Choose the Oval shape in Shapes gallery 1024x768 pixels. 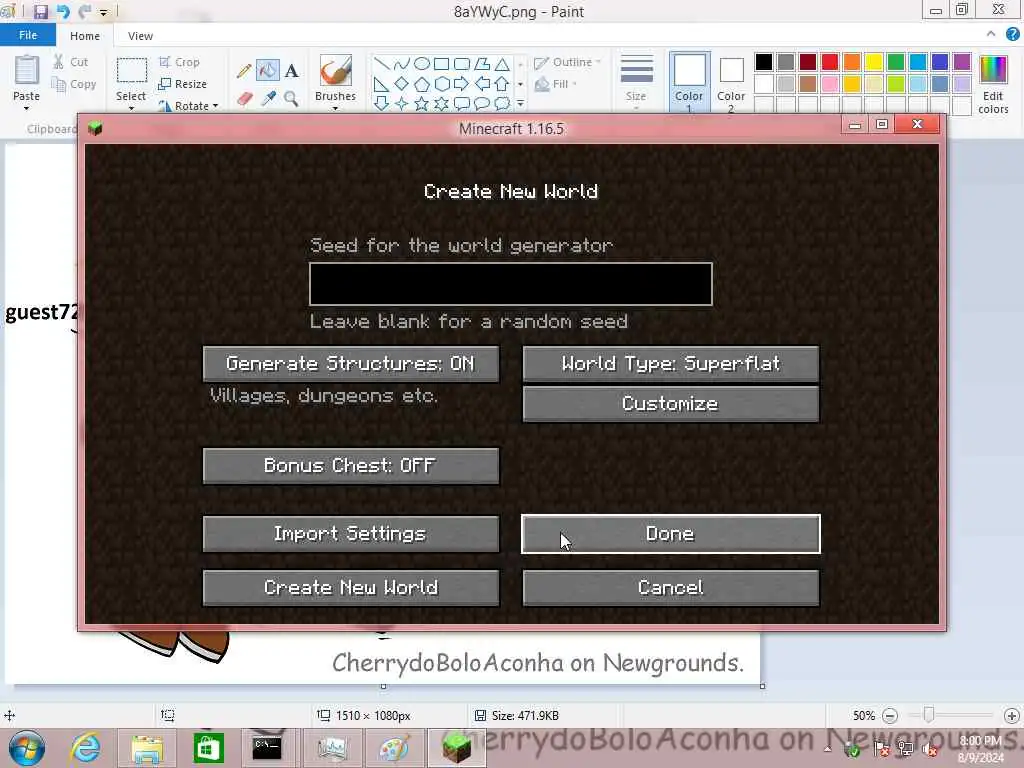tap(422, 63)
